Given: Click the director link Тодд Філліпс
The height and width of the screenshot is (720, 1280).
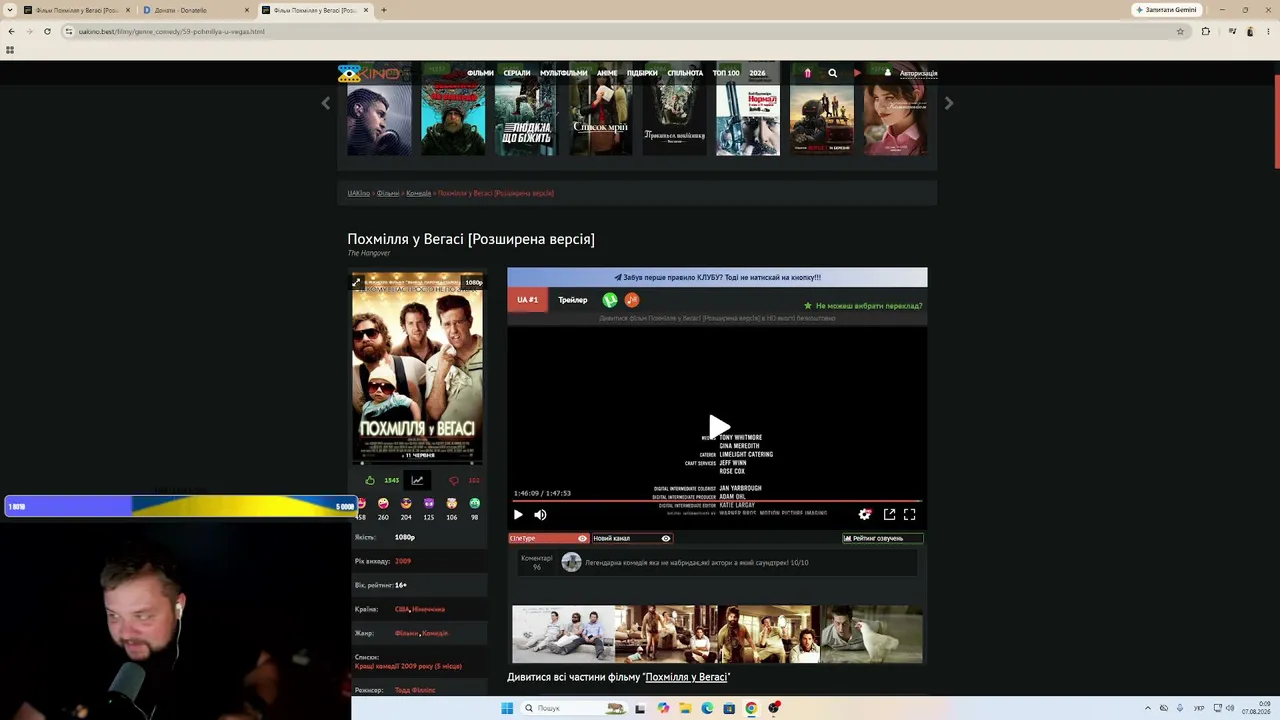Looking at the screenshot, I should 415,690.
